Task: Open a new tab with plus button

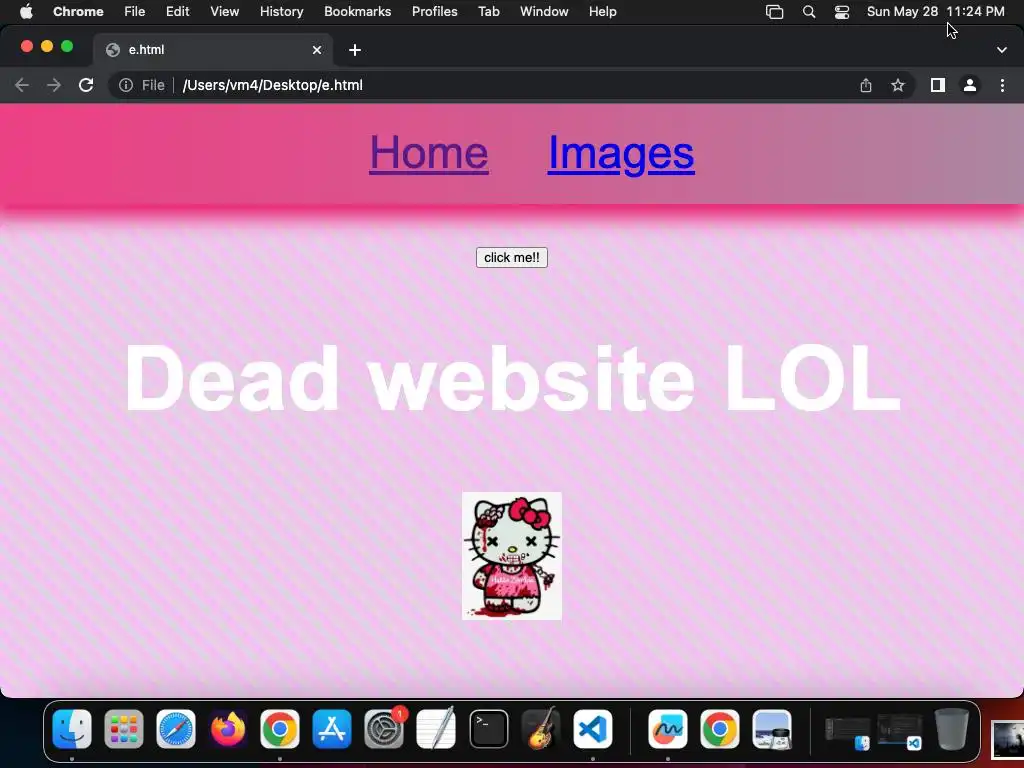Action: [355, 50]
